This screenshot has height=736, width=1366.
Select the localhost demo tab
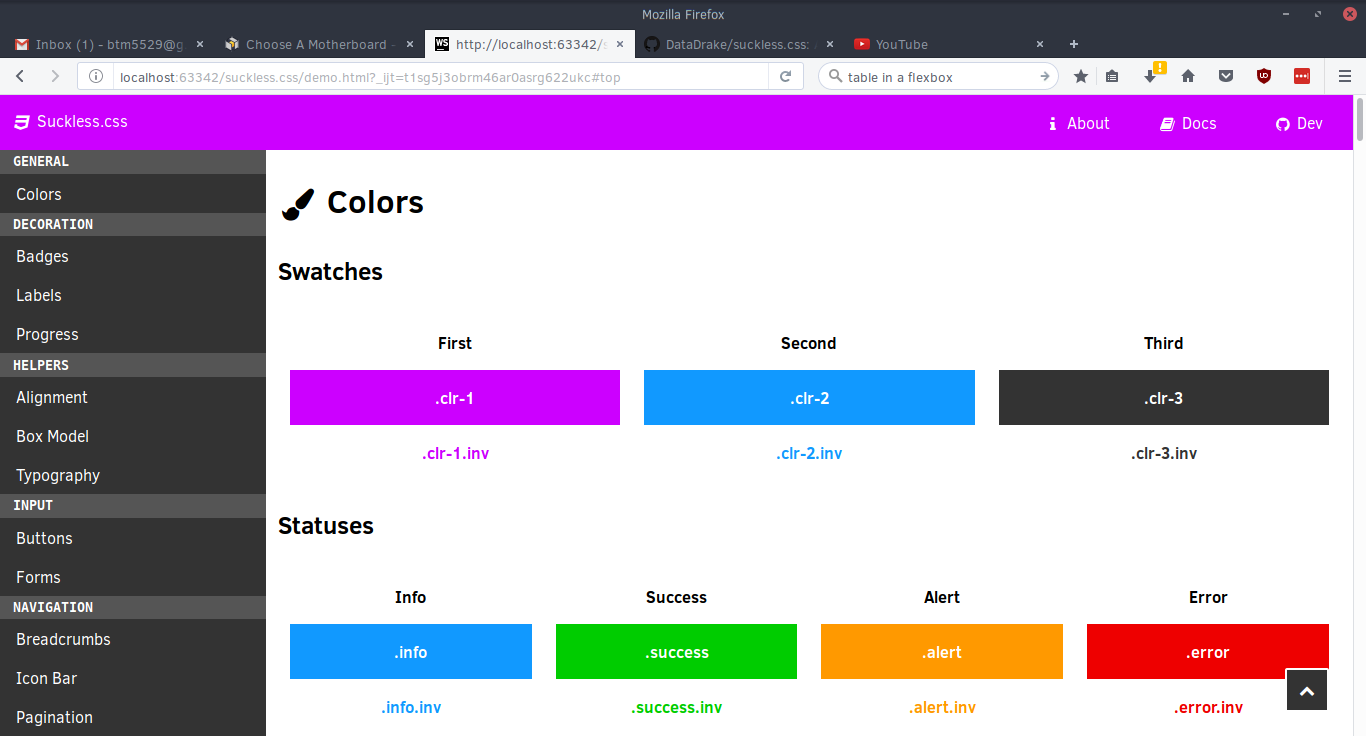pyautogui.click(x=529, y=44)
